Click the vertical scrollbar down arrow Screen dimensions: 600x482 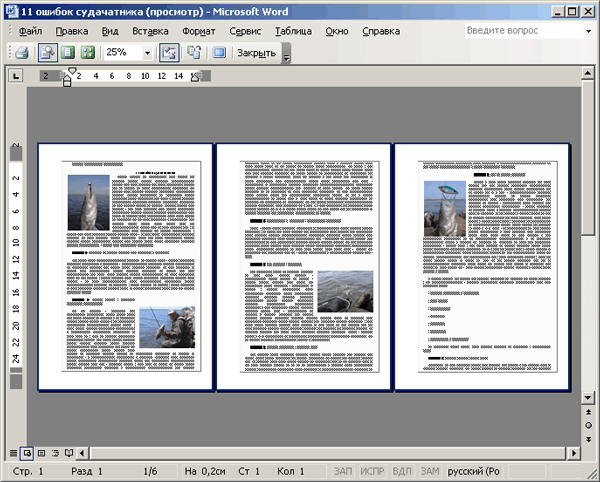click(x=588, y=398)
